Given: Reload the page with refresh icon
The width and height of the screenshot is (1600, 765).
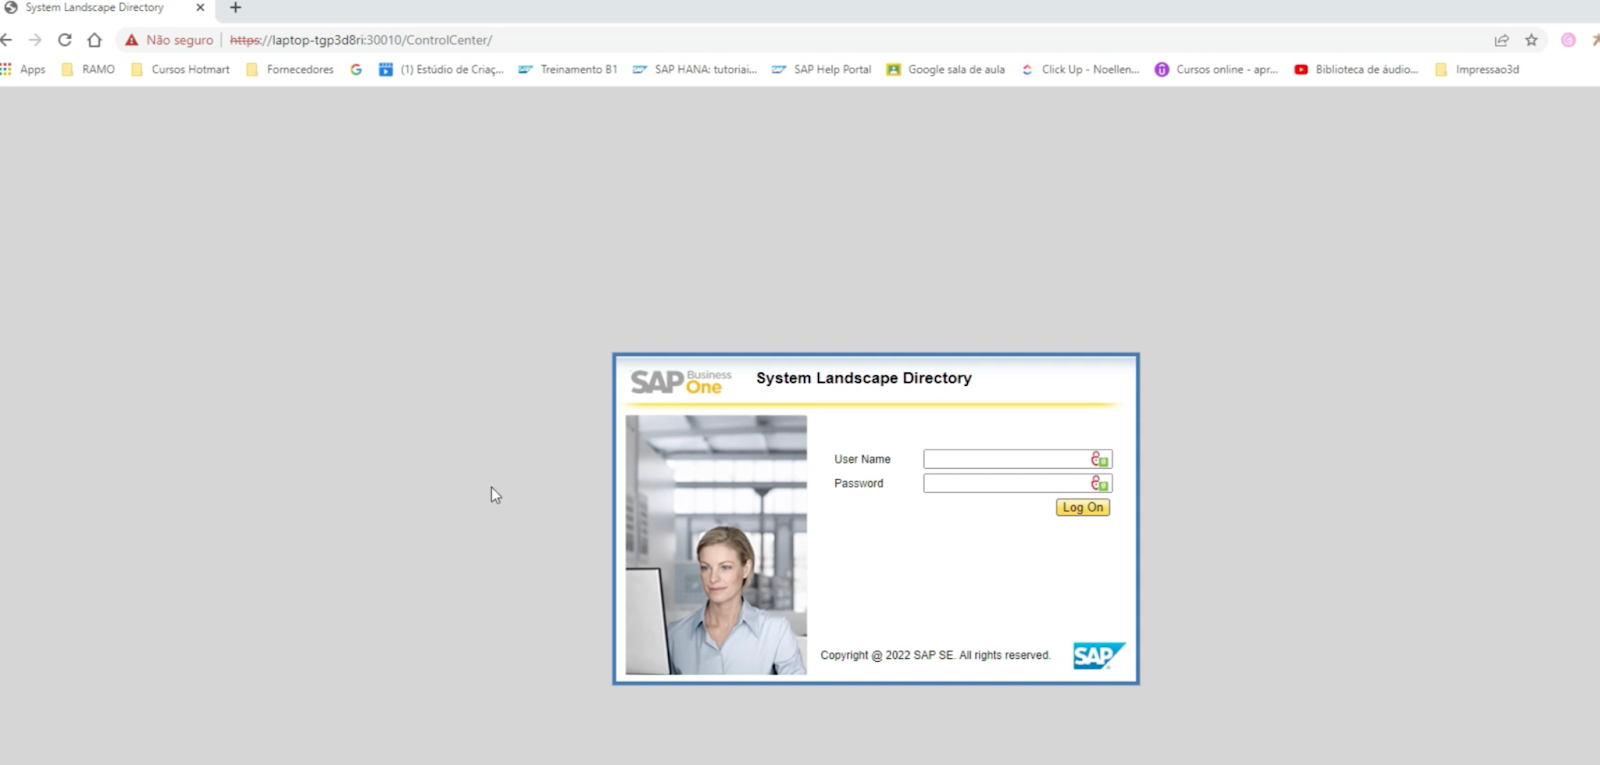Looking at the screenshot, I should tap(65, 40).
